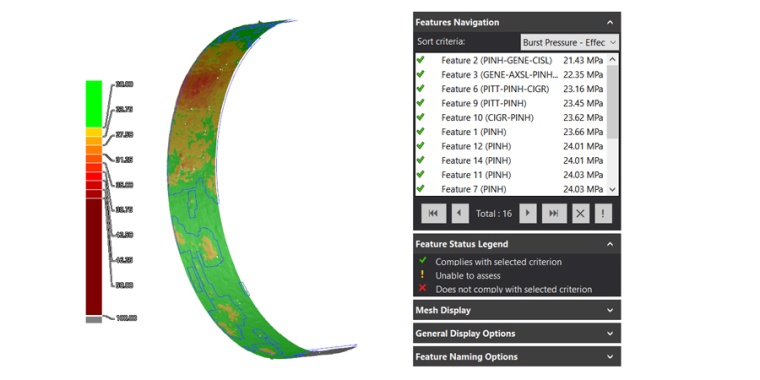Click the bright green color scale segment
Image resolution: width=760 pixels, height=380 pixels.
pyautogui.click(x=94, y=104)
